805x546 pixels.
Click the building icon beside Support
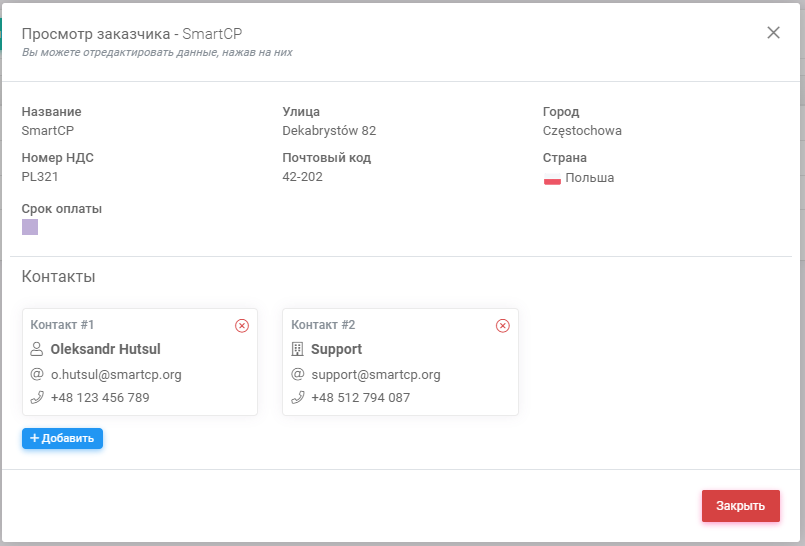[297, 349]
